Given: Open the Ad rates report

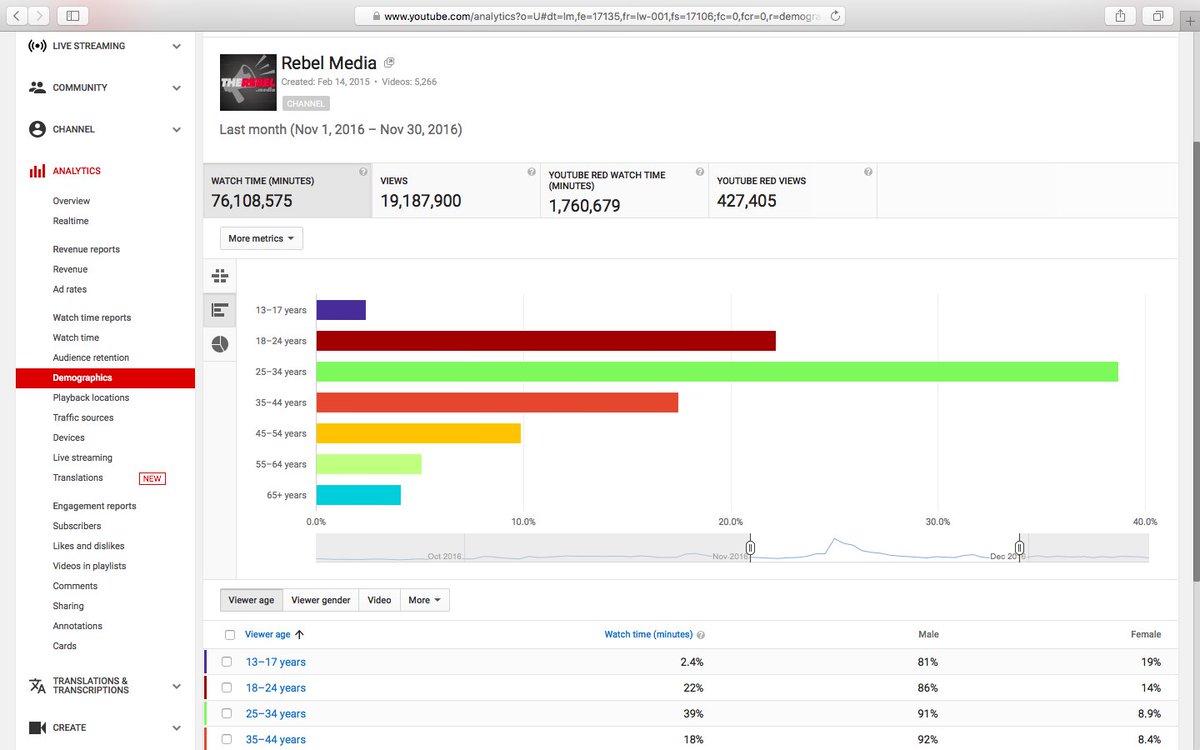Looking at the screenshot, I should pos(70,289).
